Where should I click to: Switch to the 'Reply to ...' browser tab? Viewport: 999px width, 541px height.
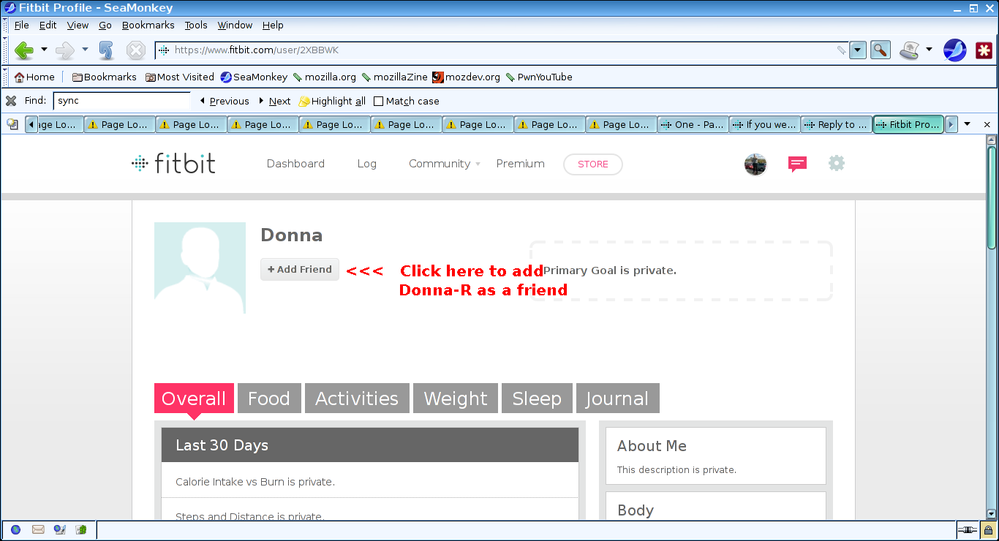click(x=837, y=124)
